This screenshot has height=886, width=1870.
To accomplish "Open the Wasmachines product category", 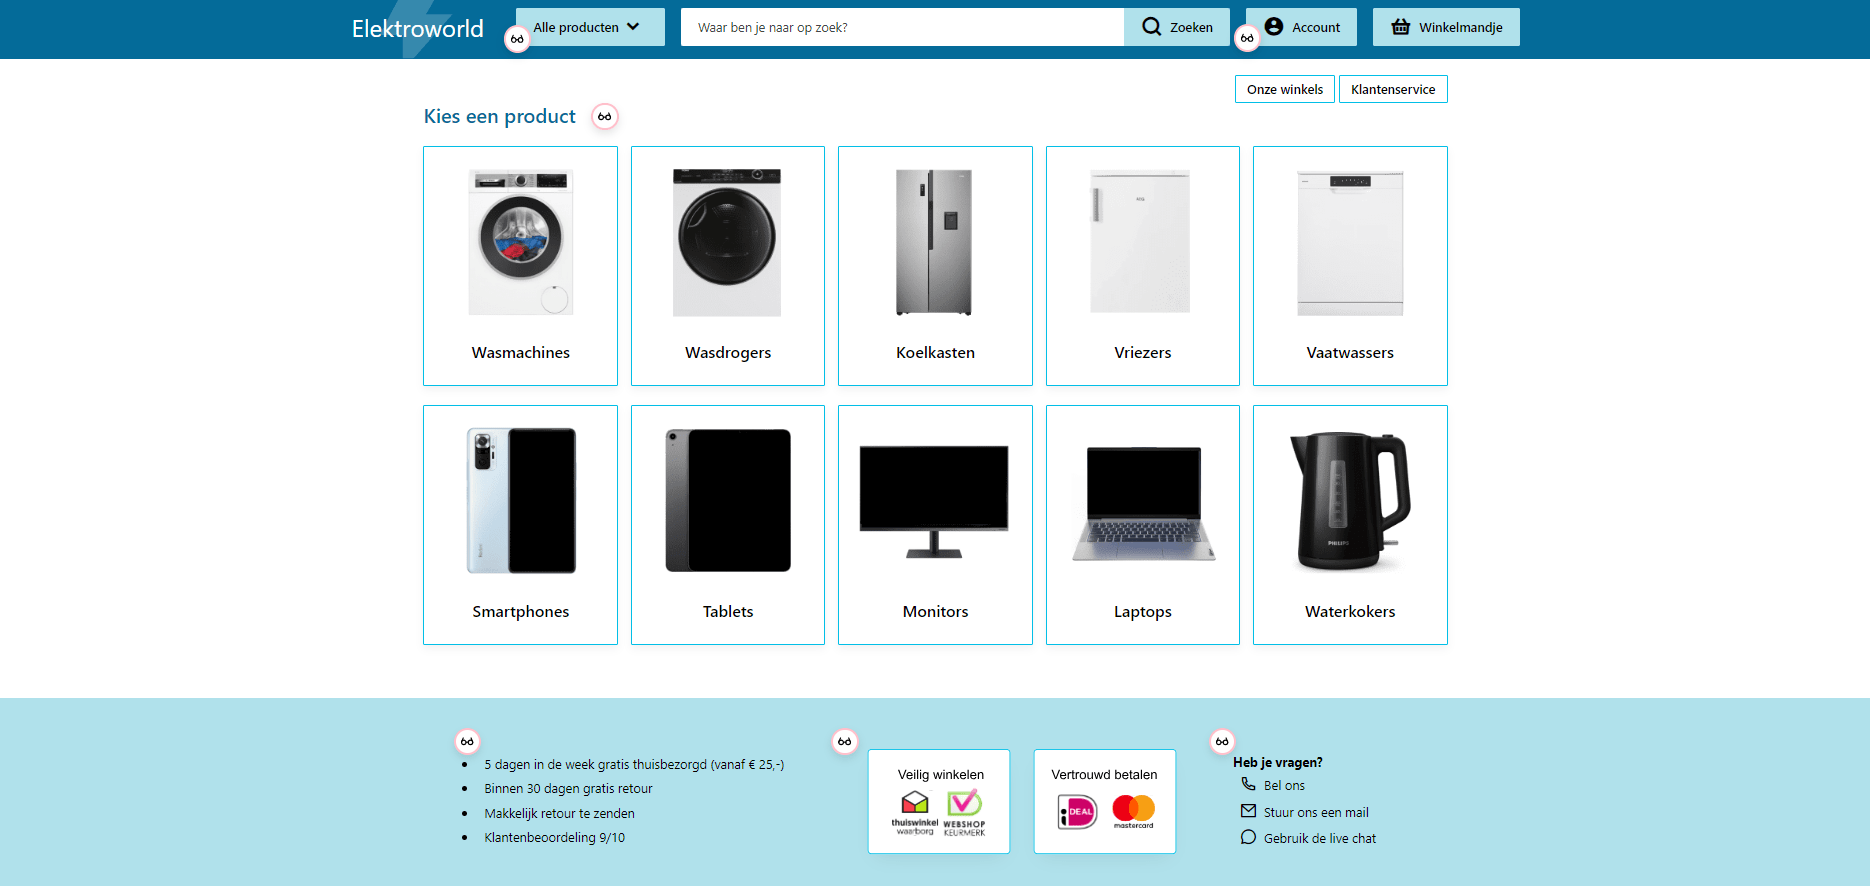I will [x=520, y=266].
